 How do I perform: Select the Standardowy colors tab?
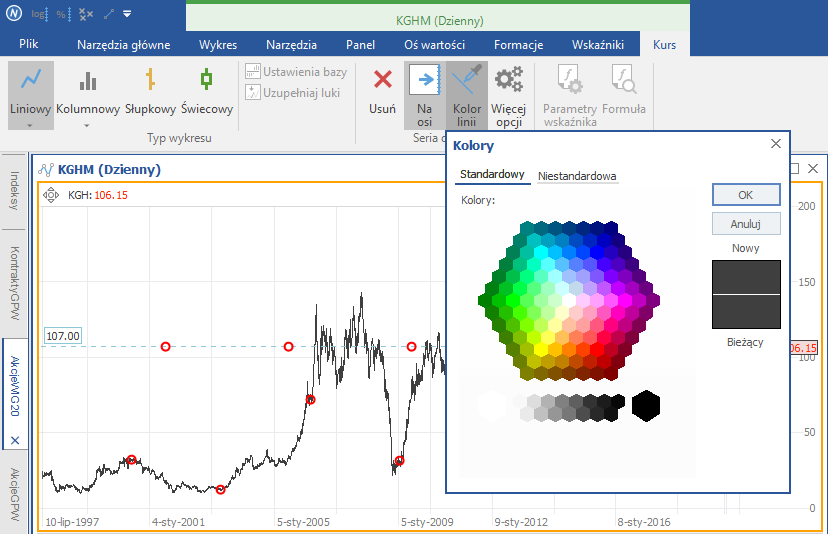point(492,174)
